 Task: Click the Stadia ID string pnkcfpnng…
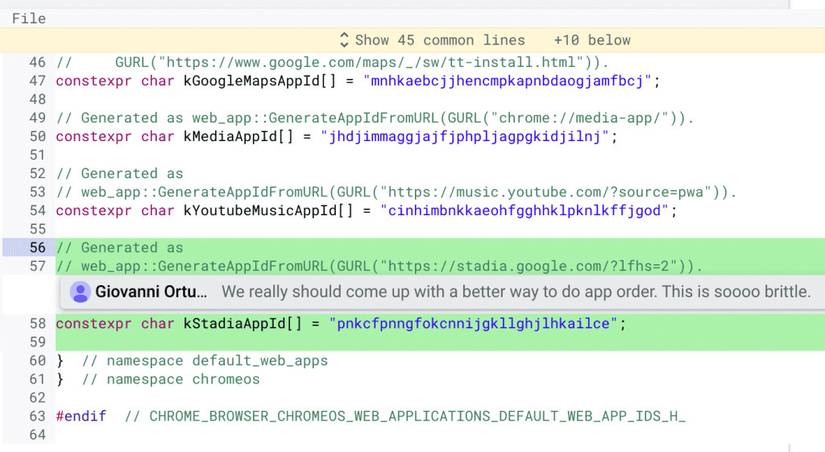tap(473, 324)
